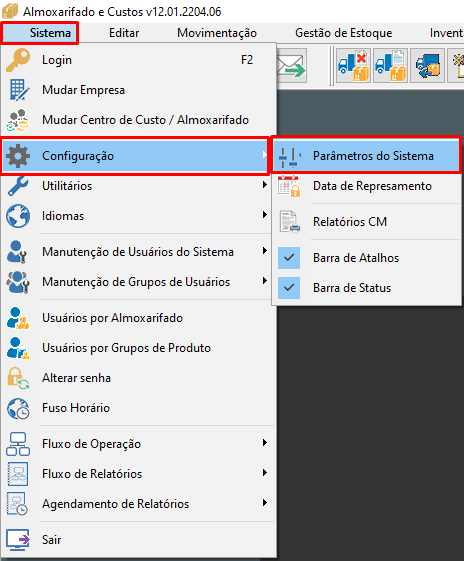Open the partially visible Invent menu

click(x=446, y=33)
